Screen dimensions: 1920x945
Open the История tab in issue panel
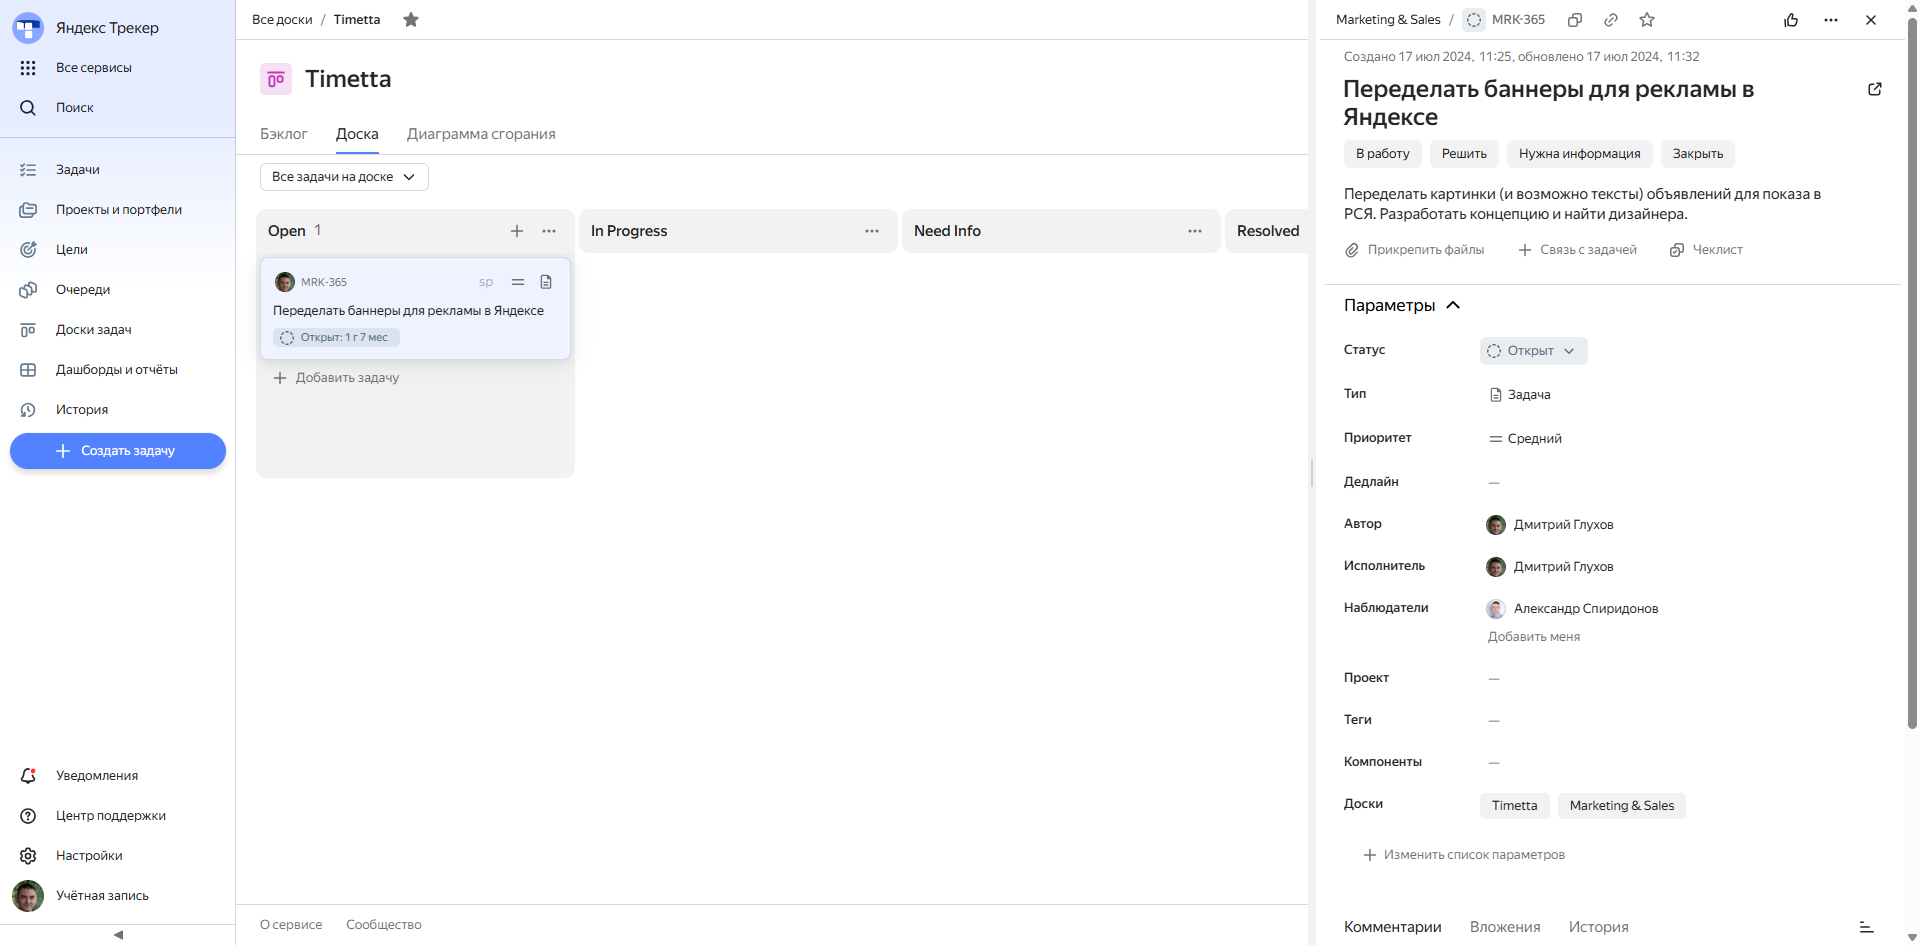point(1598,927)
